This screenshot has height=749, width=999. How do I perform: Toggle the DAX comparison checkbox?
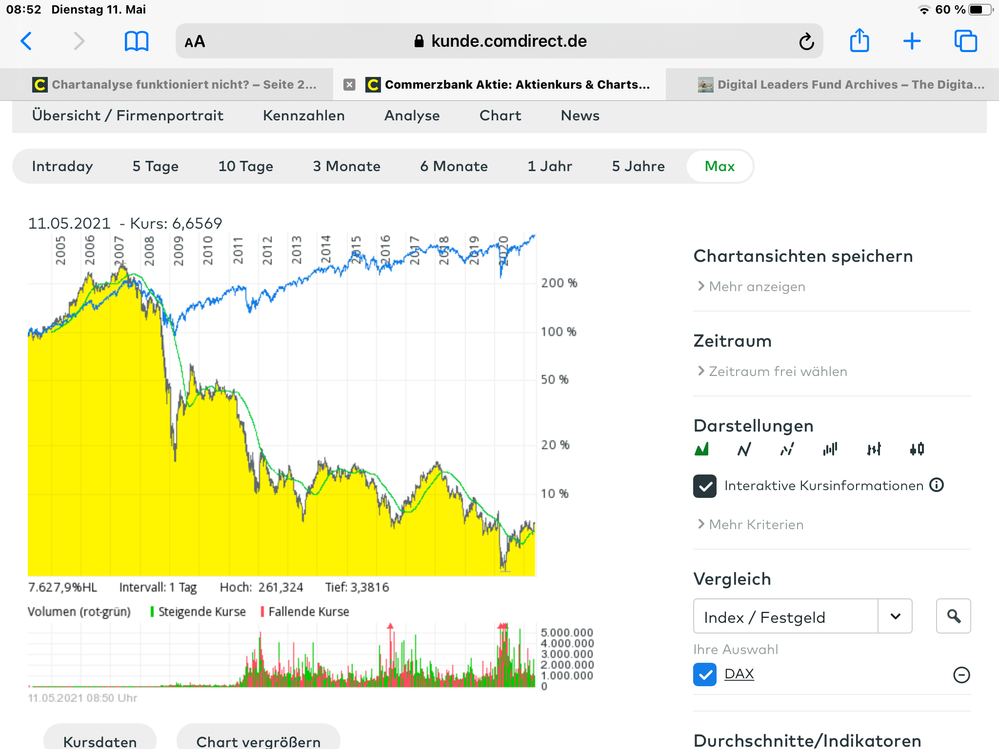(x=705, y=674)
